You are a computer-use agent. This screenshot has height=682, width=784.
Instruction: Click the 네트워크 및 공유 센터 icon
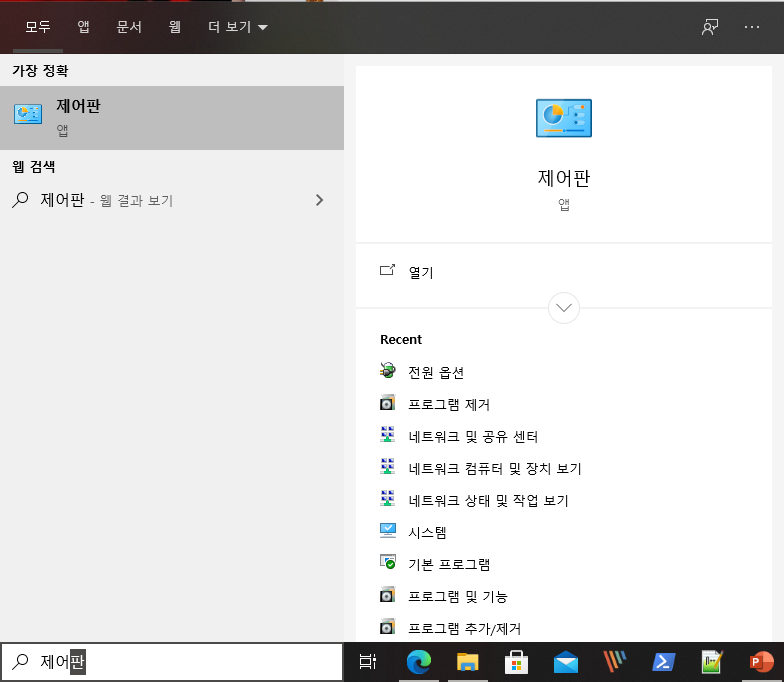[x=388, y=434]
